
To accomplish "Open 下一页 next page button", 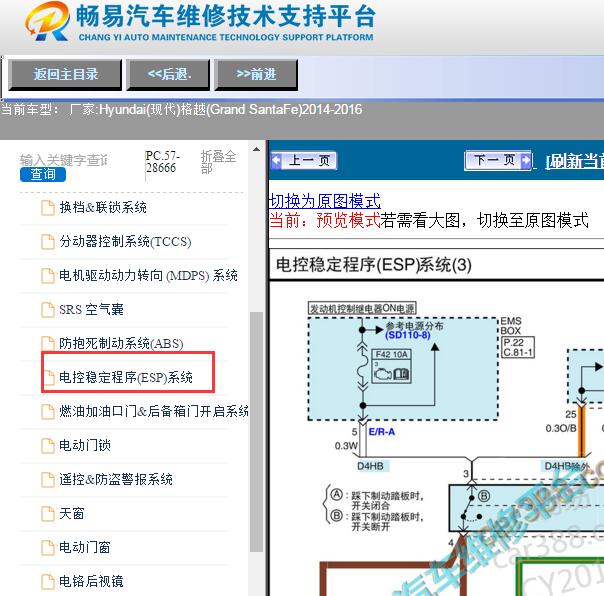I will pos(499,160).
